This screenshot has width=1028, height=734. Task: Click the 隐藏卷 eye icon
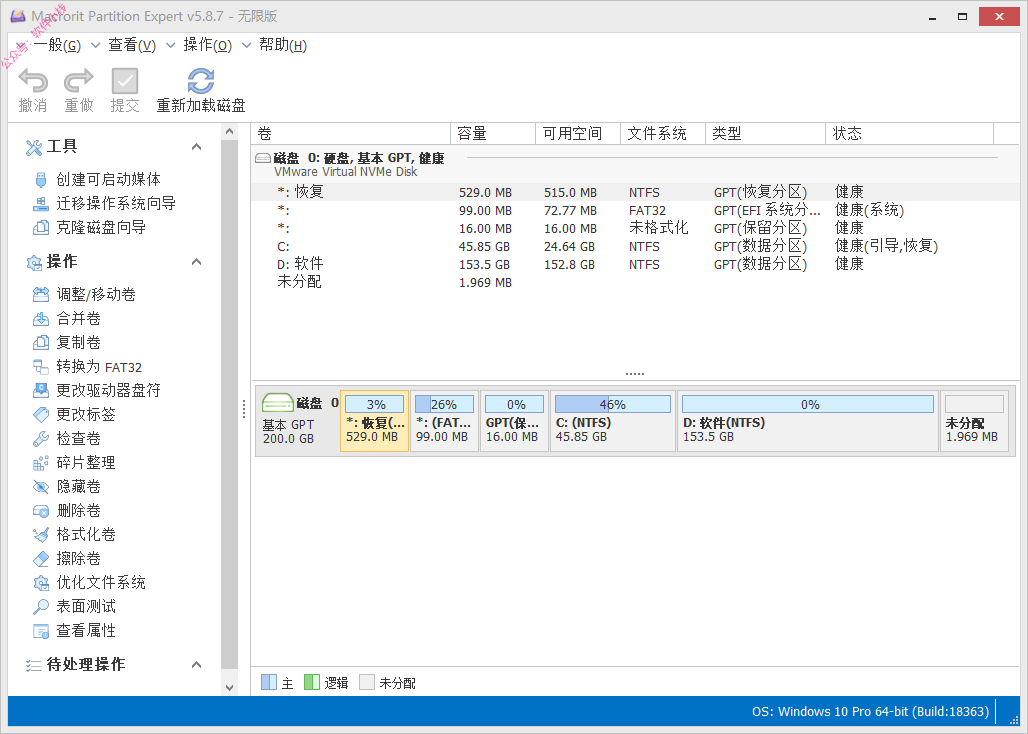coord(41,487)
